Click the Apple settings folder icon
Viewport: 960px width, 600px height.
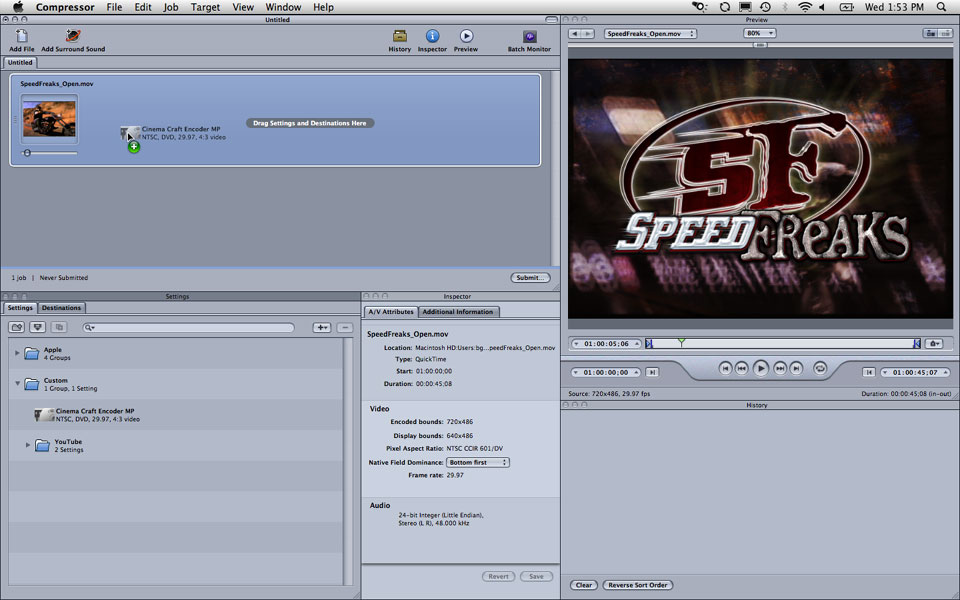point(31,353)
